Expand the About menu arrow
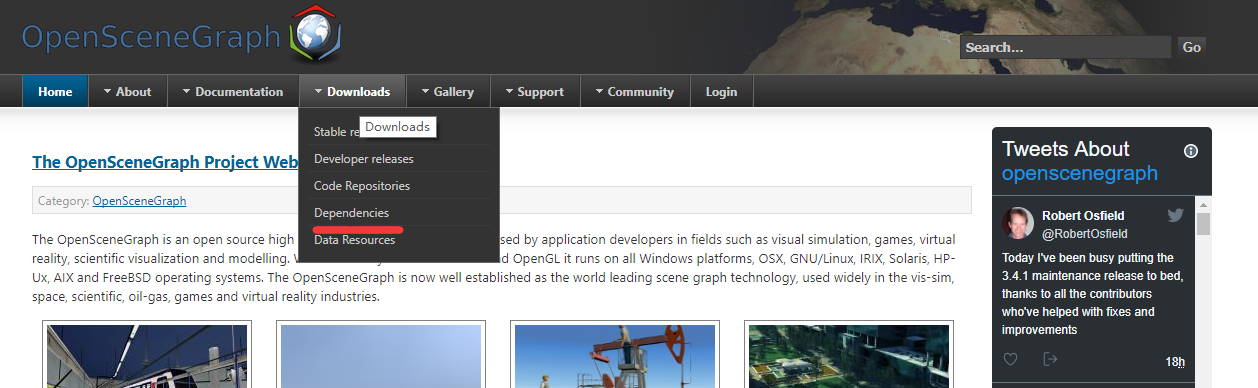 pyautogui.click(x=108, y=91)
